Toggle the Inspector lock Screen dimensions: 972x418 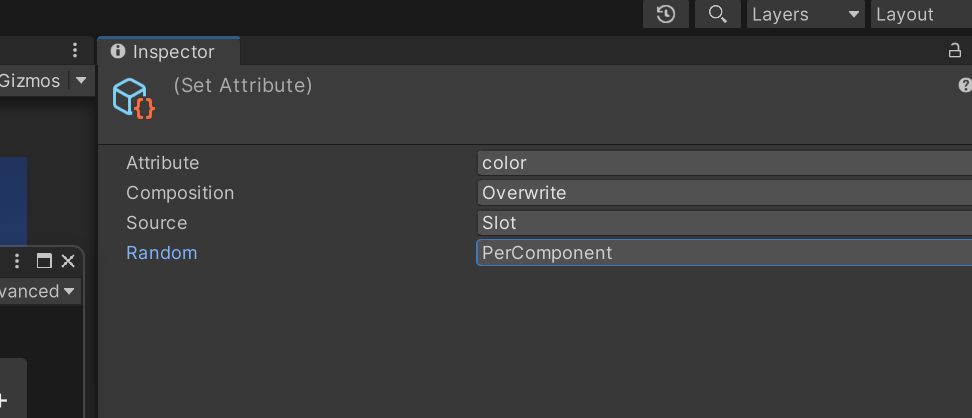[x=954, y=51]
